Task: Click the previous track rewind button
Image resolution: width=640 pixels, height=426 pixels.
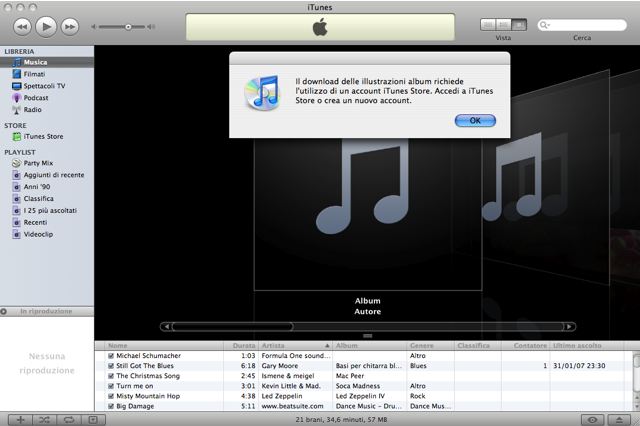Action: pos(22,27)
